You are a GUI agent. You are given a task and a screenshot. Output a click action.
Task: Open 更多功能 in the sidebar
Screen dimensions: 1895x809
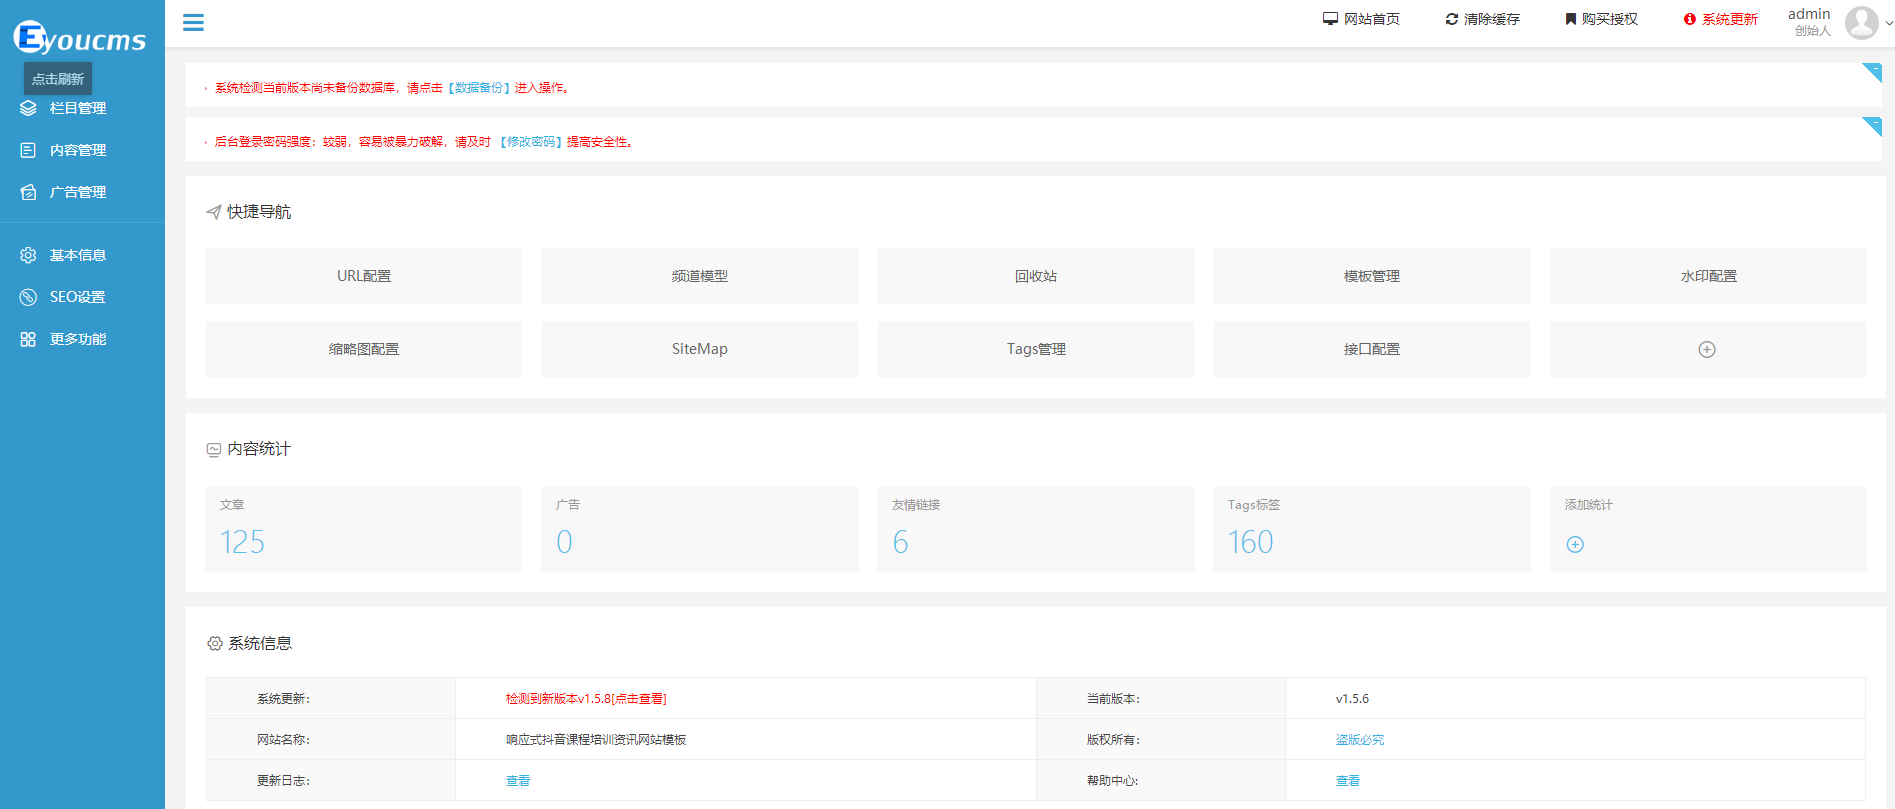[78, 339]
